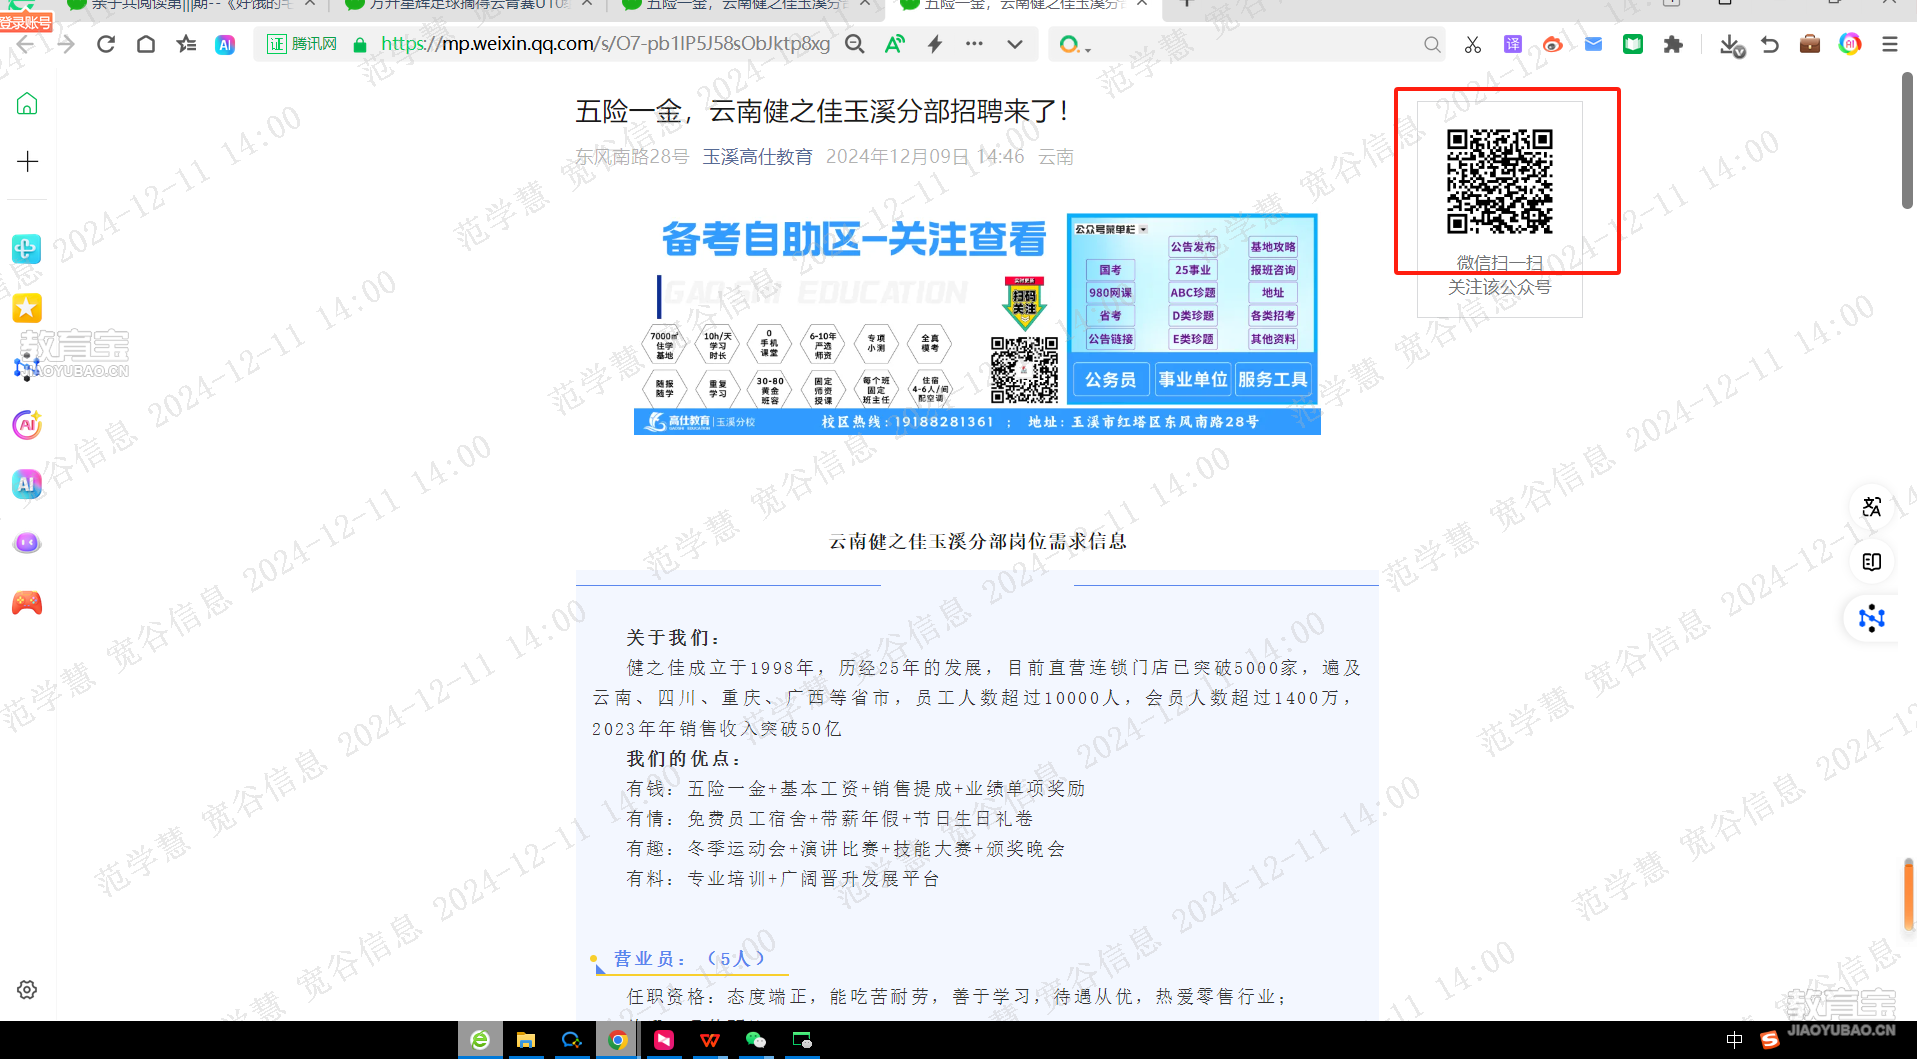Open the red game controller sidebar icon
1917x1059 pixels.
27,603
